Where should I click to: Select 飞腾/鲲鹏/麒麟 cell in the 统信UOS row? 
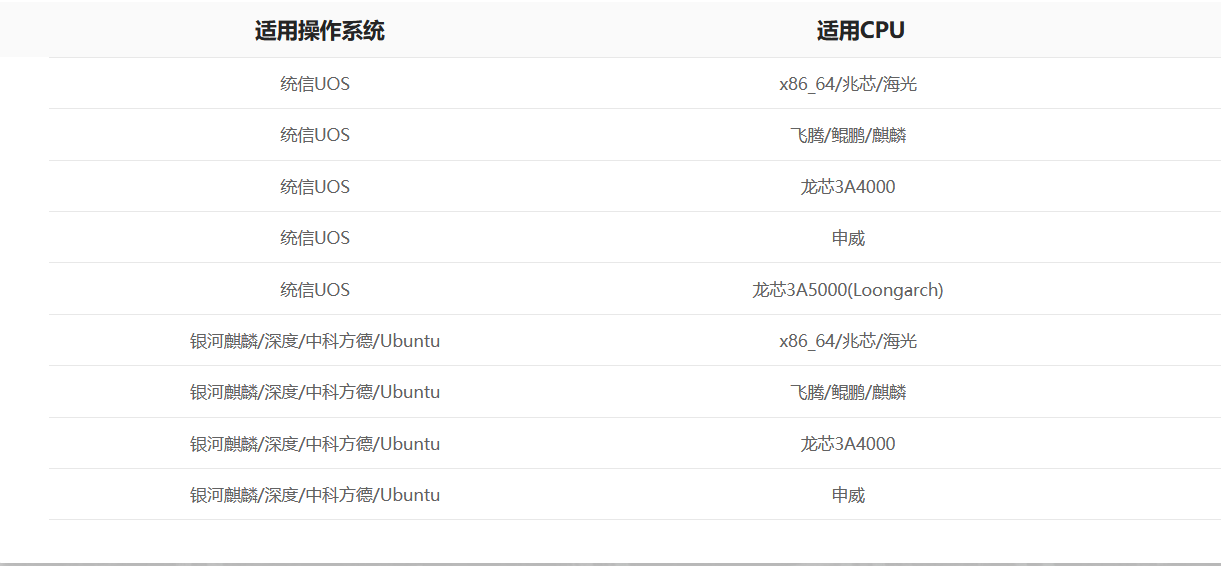tap(848, 135)
